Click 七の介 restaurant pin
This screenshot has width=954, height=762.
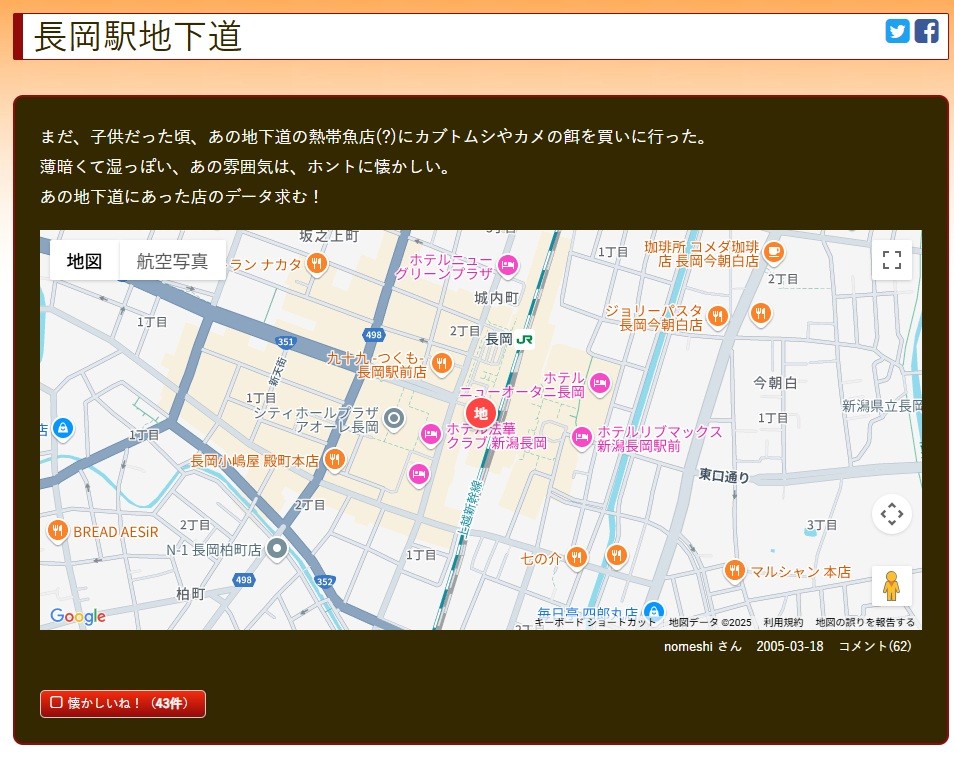pos(576,557)
